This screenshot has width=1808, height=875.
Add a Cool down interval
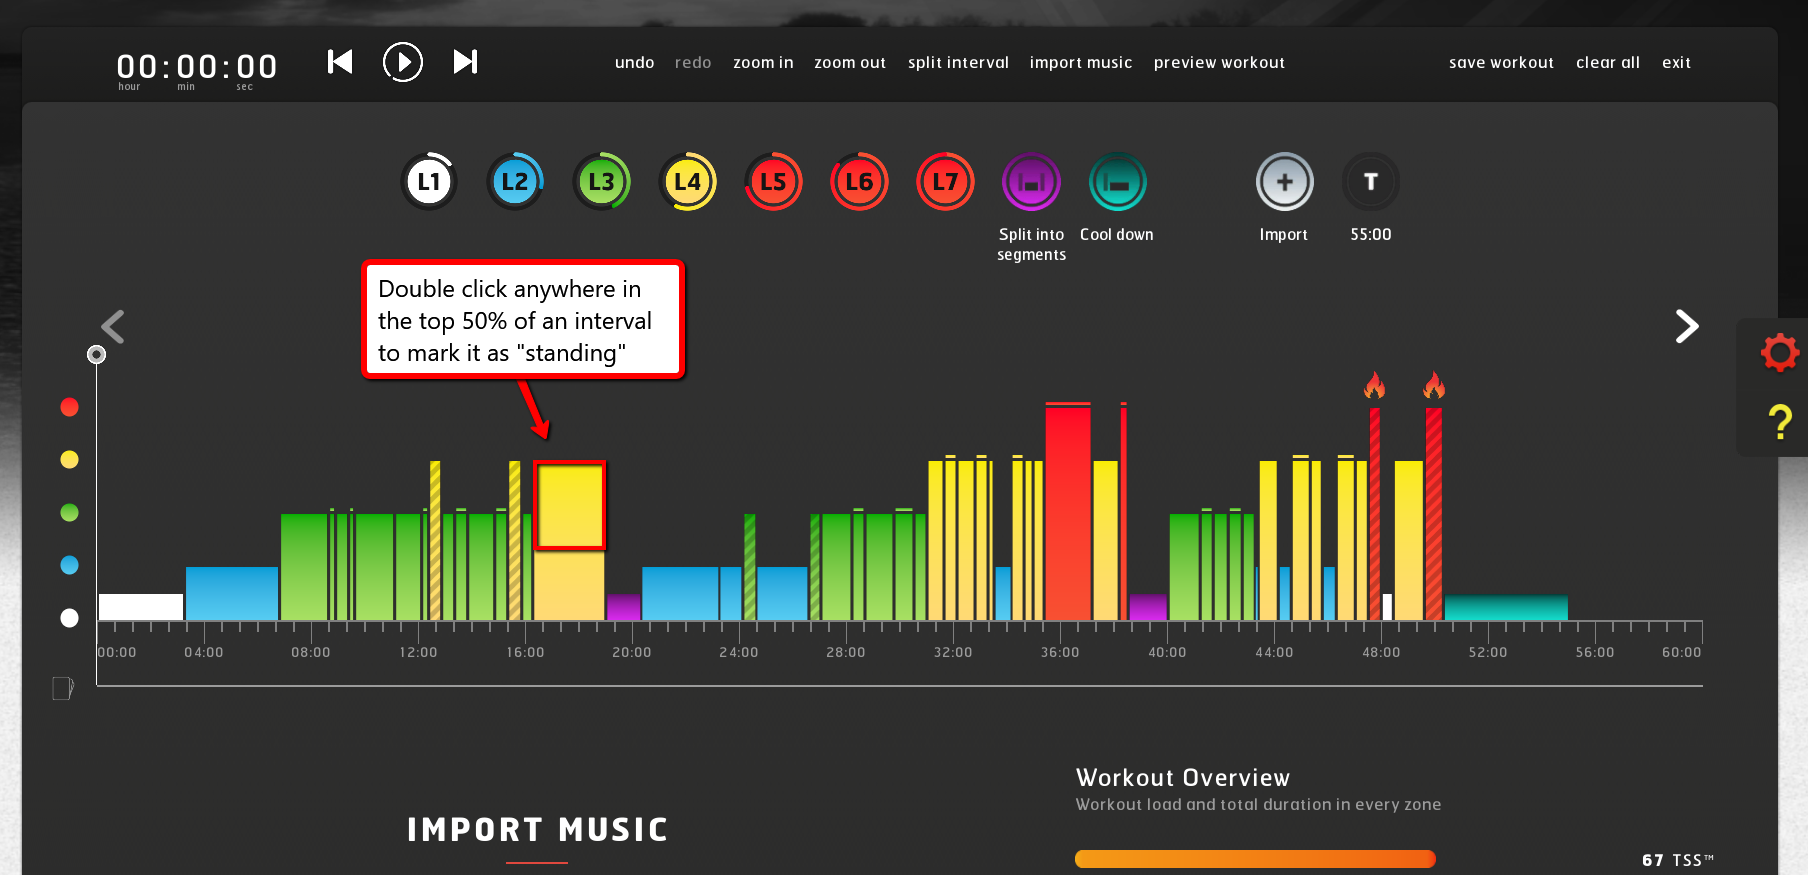1117,182
